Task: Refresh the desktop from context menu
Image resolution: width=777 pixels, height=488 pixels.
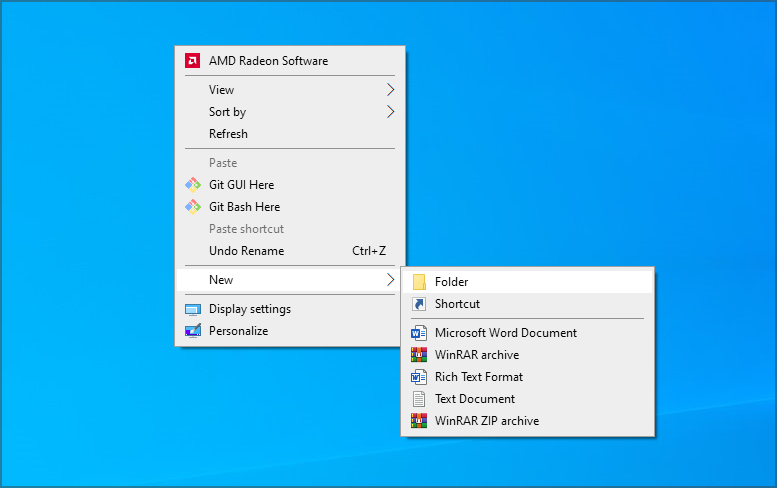Action: point(290,134)
